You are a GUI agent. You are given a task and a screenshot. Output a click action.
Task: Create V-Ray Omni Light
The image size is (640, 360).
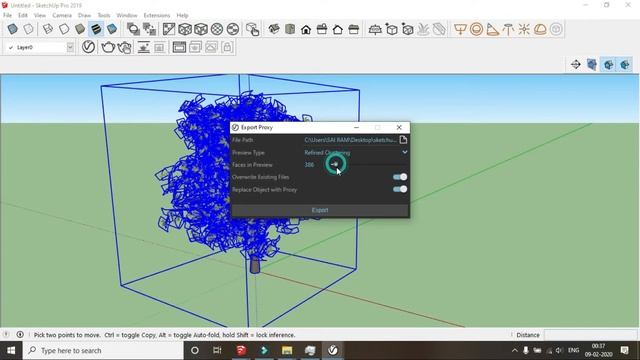pos(524,29)
